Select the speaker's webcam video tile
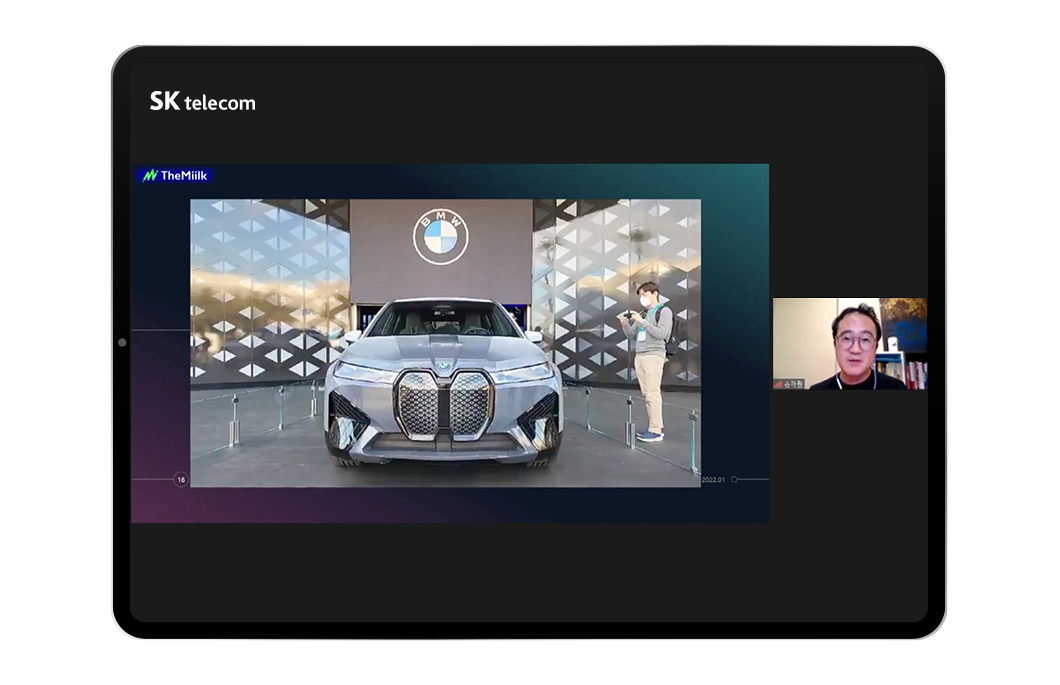This screenshot has width=1060, height=685. (849, 343)
